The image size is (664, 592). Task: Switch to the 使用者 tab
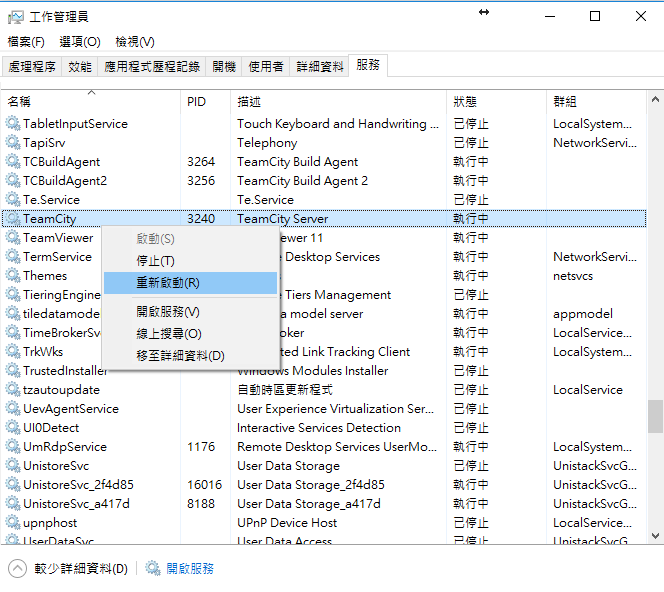click(x=266, y=66)
